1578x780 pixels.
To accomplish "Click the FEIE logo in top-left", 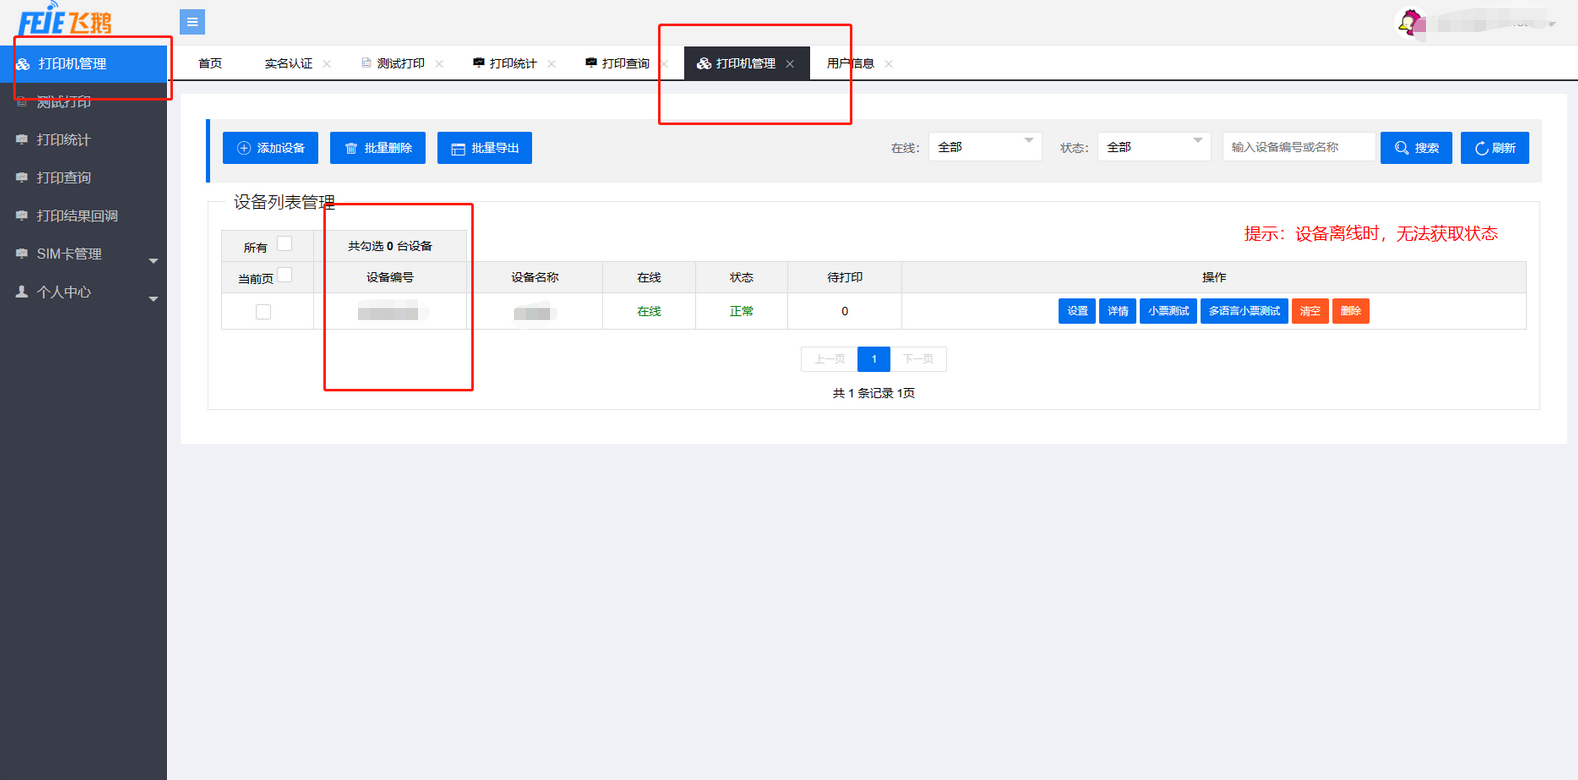I will pos(66,20).
